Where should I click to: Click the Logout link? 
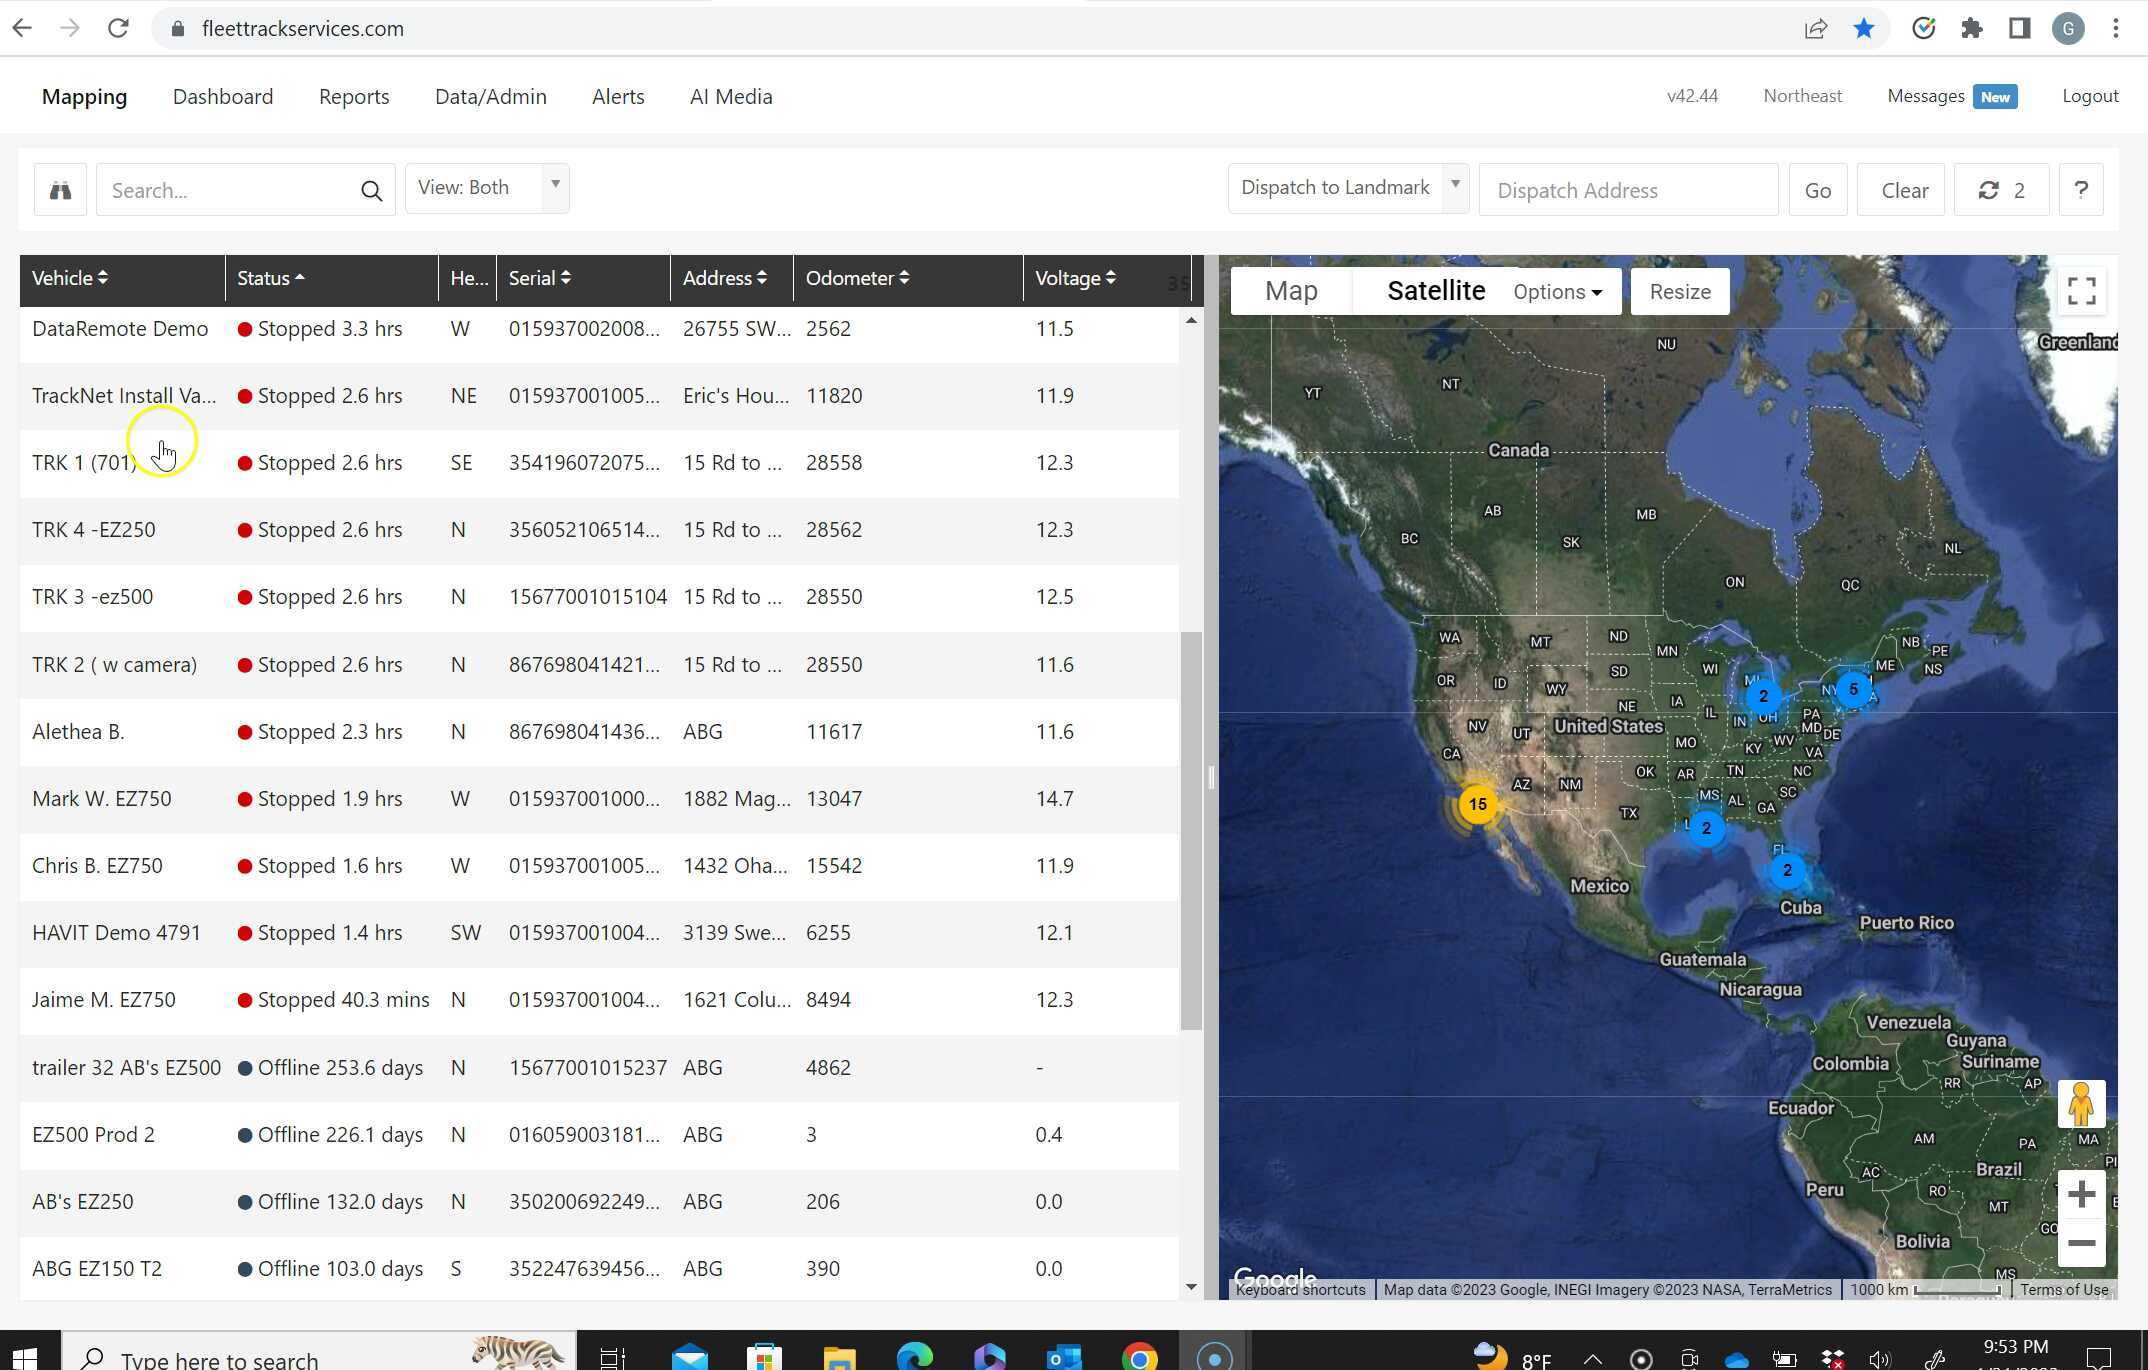pyautogui.click(x=2089, y=96)
